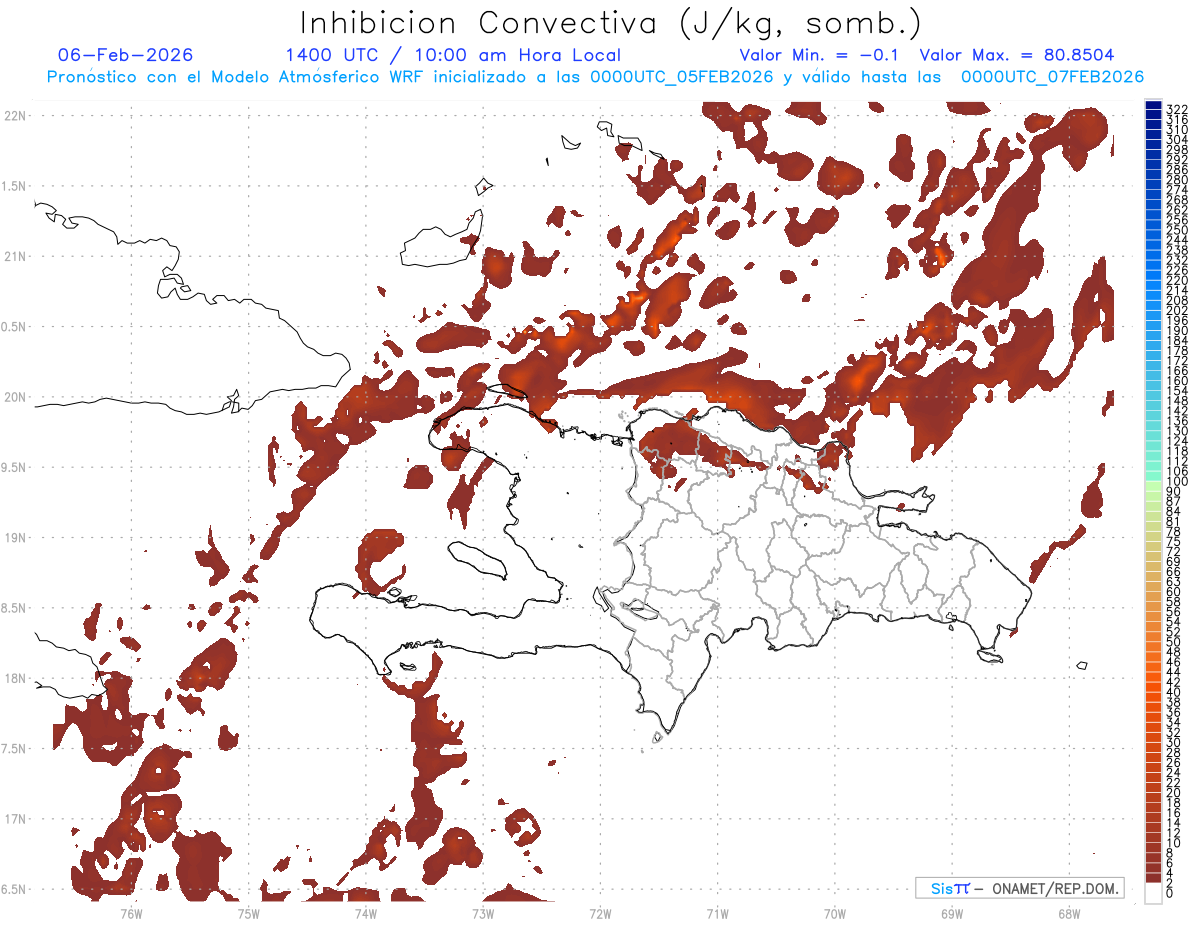The image size is (1200, 927).
Task: Click the '1.5N' latitude label
Action: coord(14,186)
